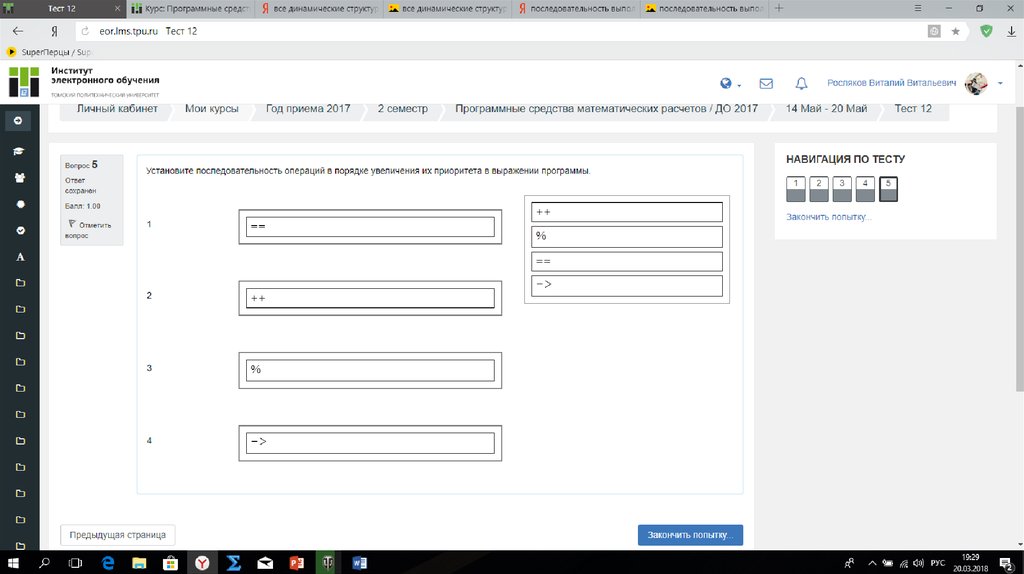Click the green shield protection icon
This screenshot has width=1024, height=574.
[x=986, y=31]
